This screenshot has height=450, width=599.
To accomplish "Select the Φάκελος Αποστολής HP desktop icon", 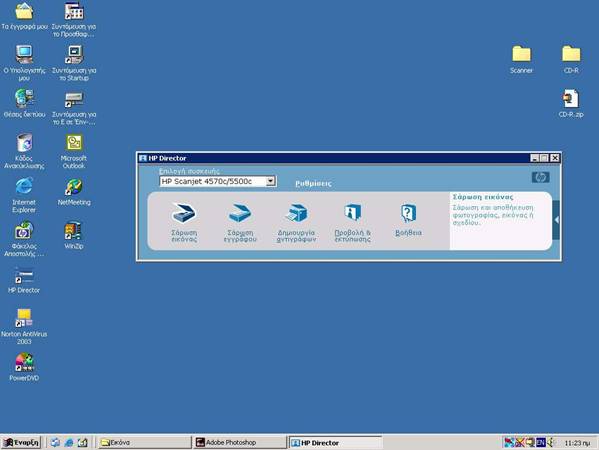I will pyautogui.click(x=24, y=239).
